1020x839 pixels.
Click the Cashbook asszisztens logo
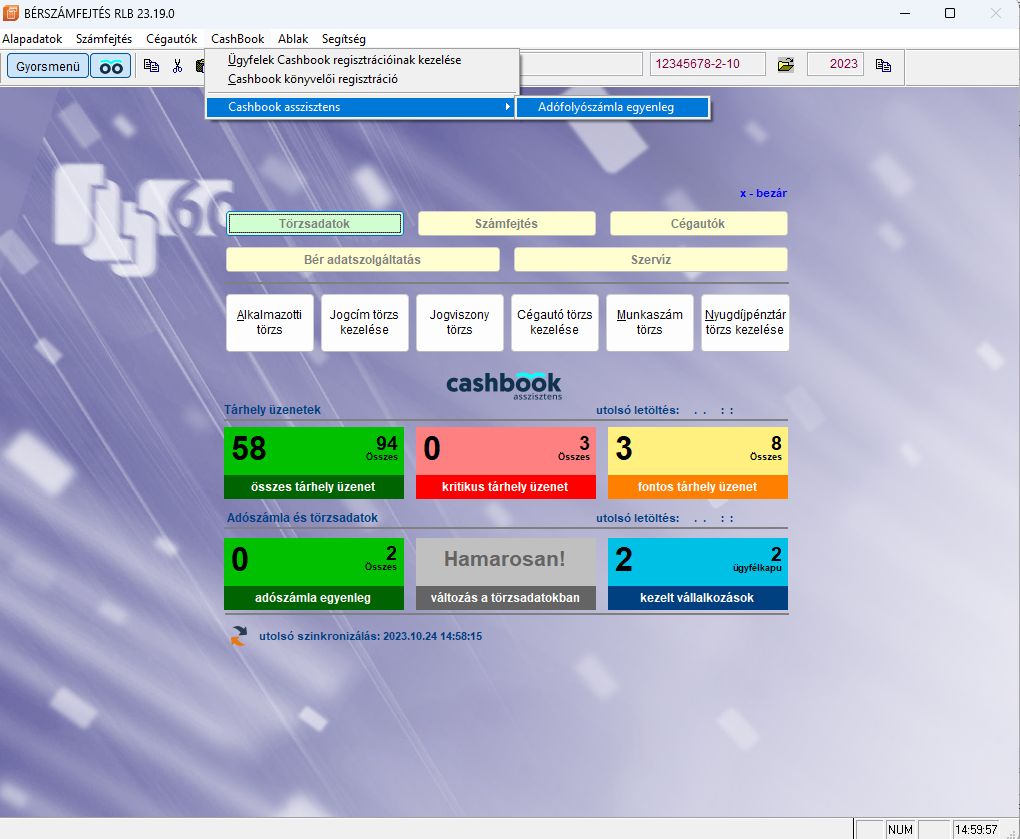click(x=504, y=386)
